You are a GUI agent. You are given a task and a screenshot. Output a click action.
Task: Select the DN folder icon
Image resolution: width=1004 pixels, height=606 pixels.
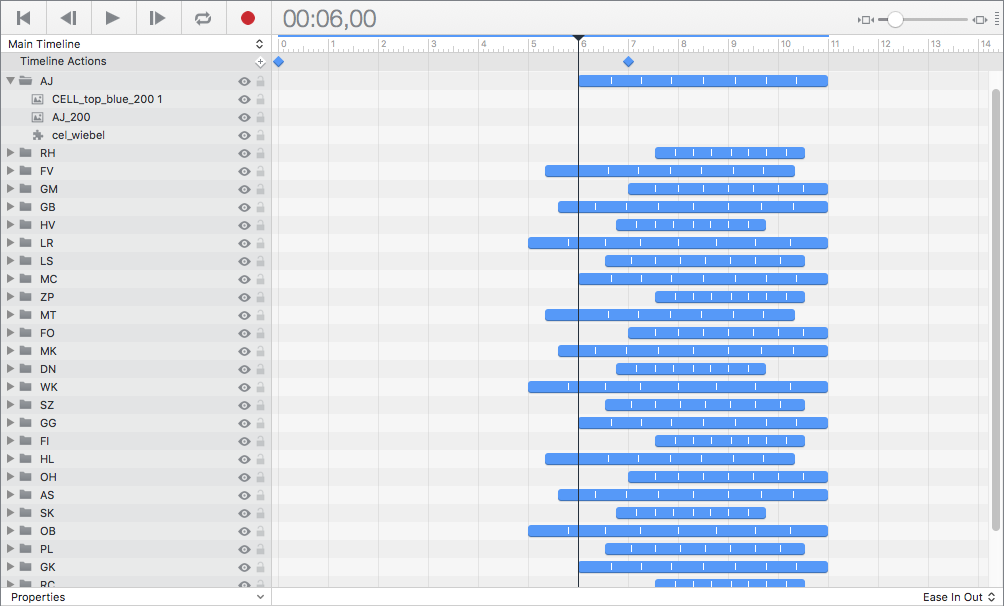[x=26, y=368]
